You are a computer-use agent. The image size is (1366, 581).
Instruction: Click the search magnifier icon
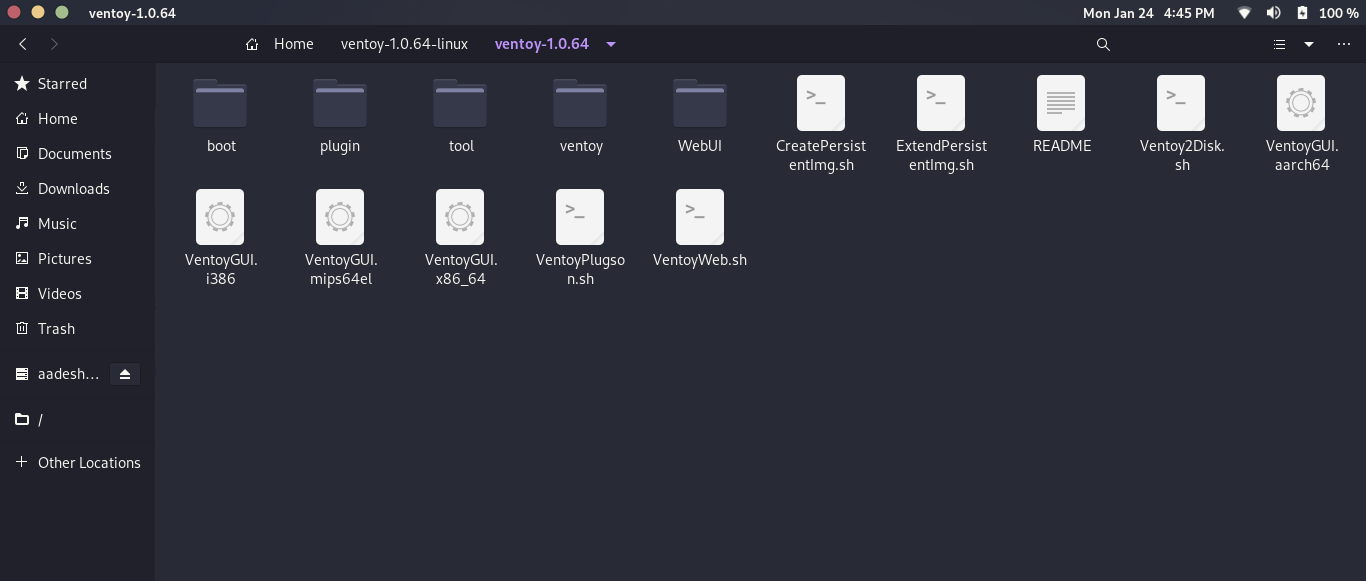(x=1103, y=44)
